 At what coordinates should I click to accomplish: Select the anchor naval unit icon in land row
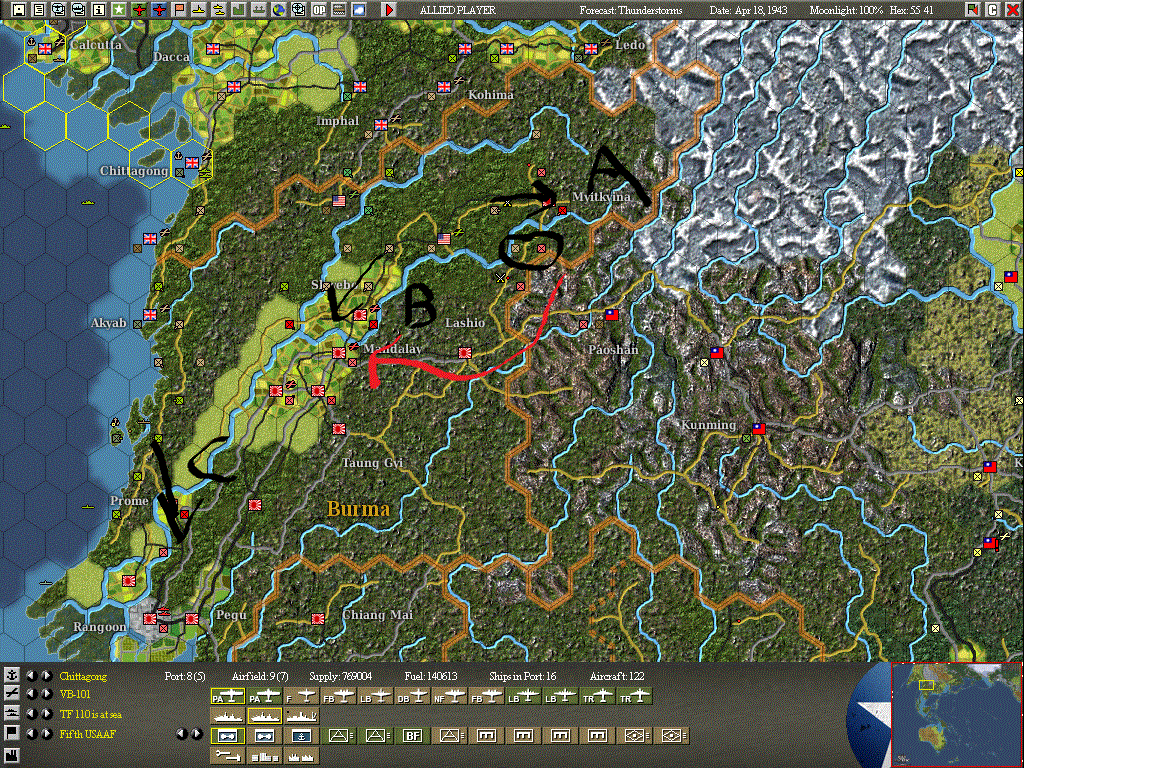301,736
